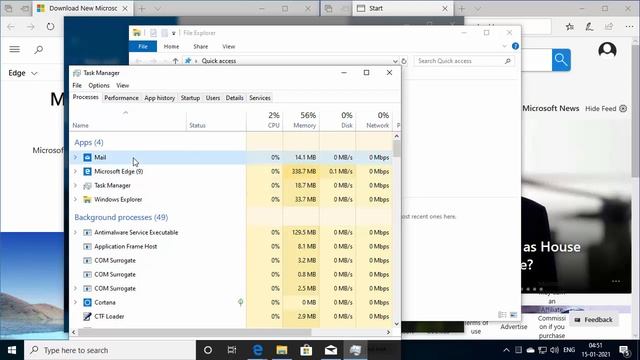
Task: Click the ENG language indicator
Action: (569, 350)
